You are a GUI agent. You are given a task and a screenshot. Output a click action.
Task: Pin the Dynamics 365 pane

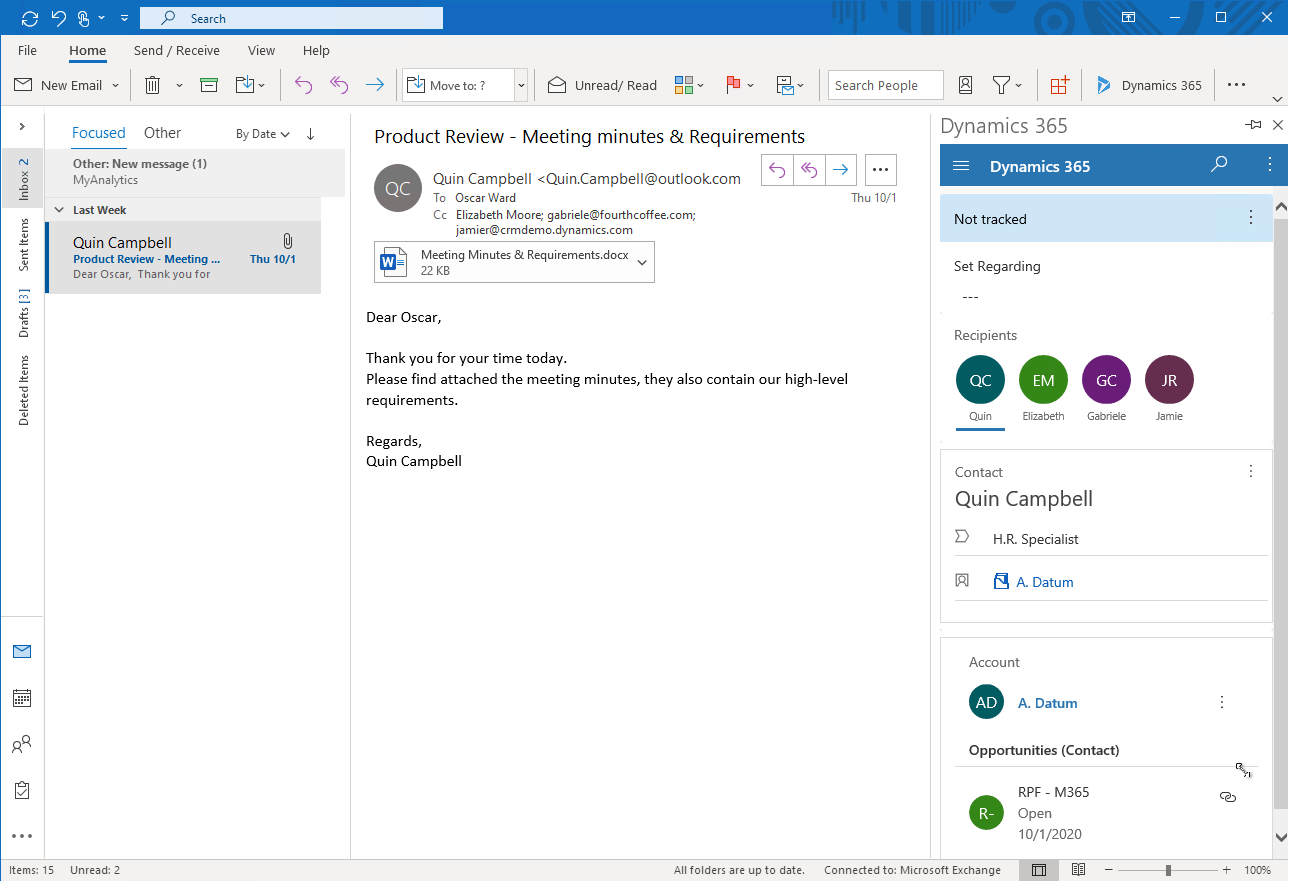1253,125
